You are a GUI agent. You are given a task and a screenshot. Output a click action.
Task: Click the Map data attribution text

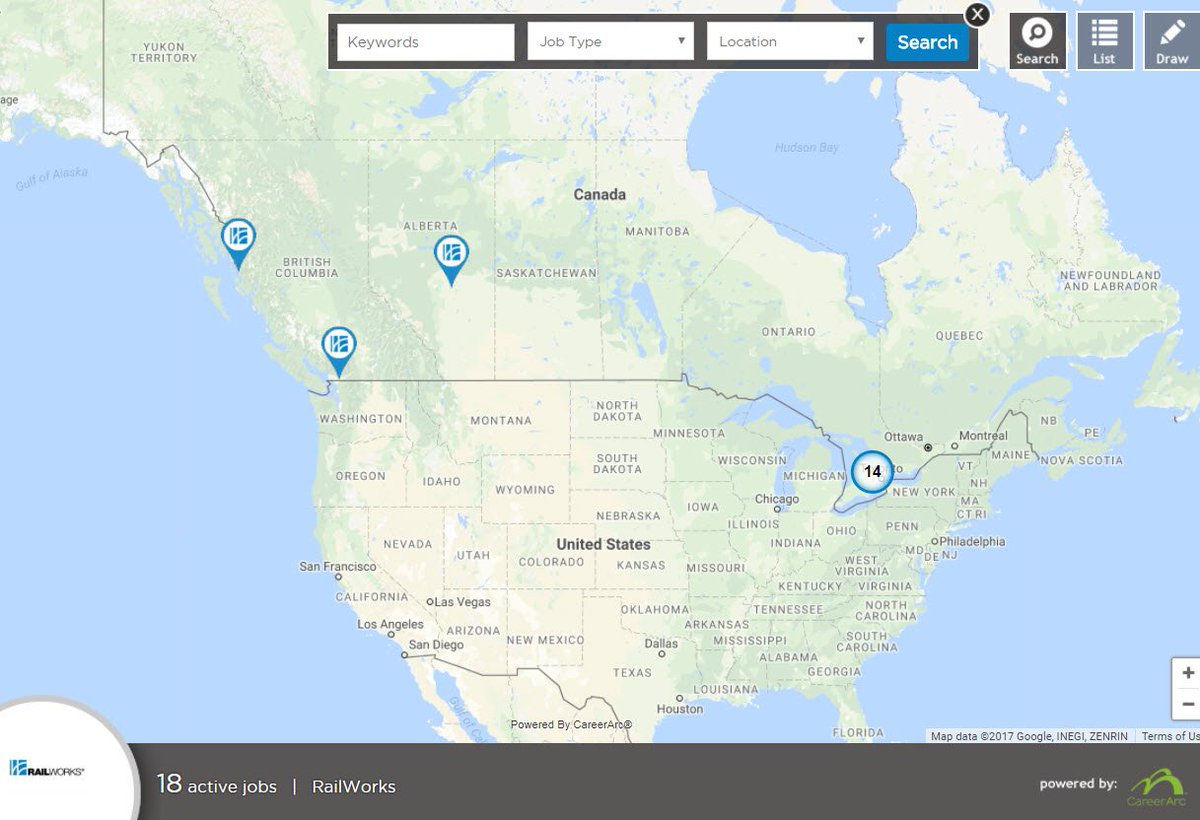[x=1029, y=736]
